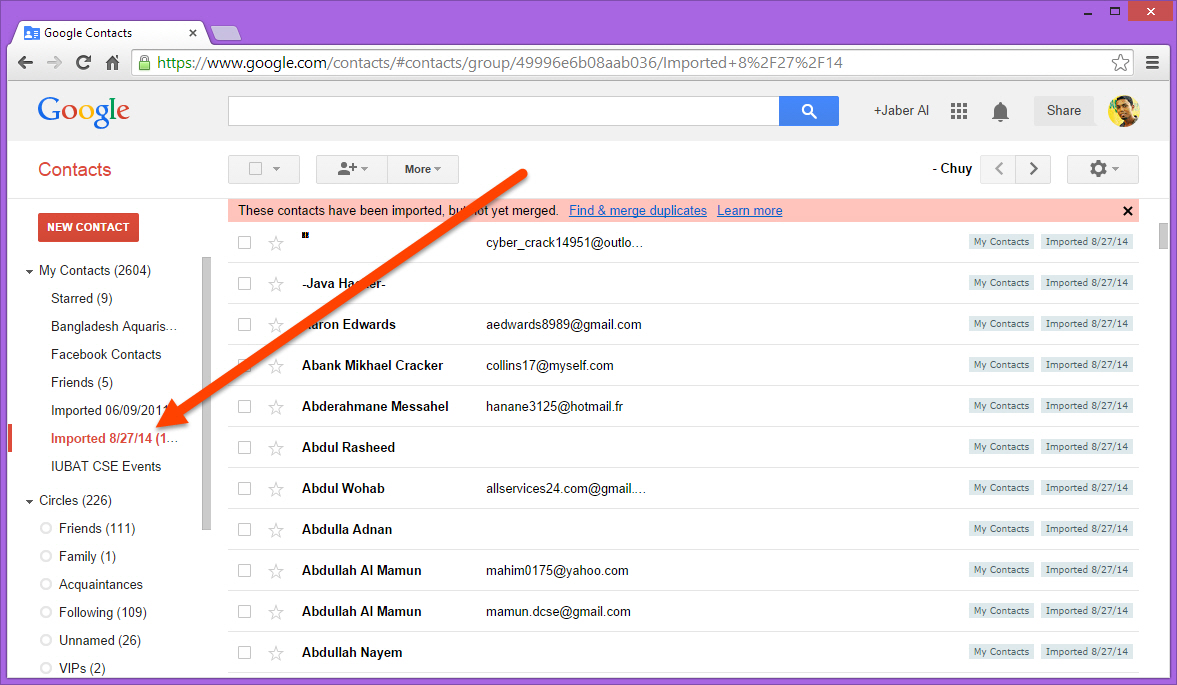This screenshot has height=685, width=1177.
Task: Click the +Jaber Al menu item
Action: click(900, 110)
